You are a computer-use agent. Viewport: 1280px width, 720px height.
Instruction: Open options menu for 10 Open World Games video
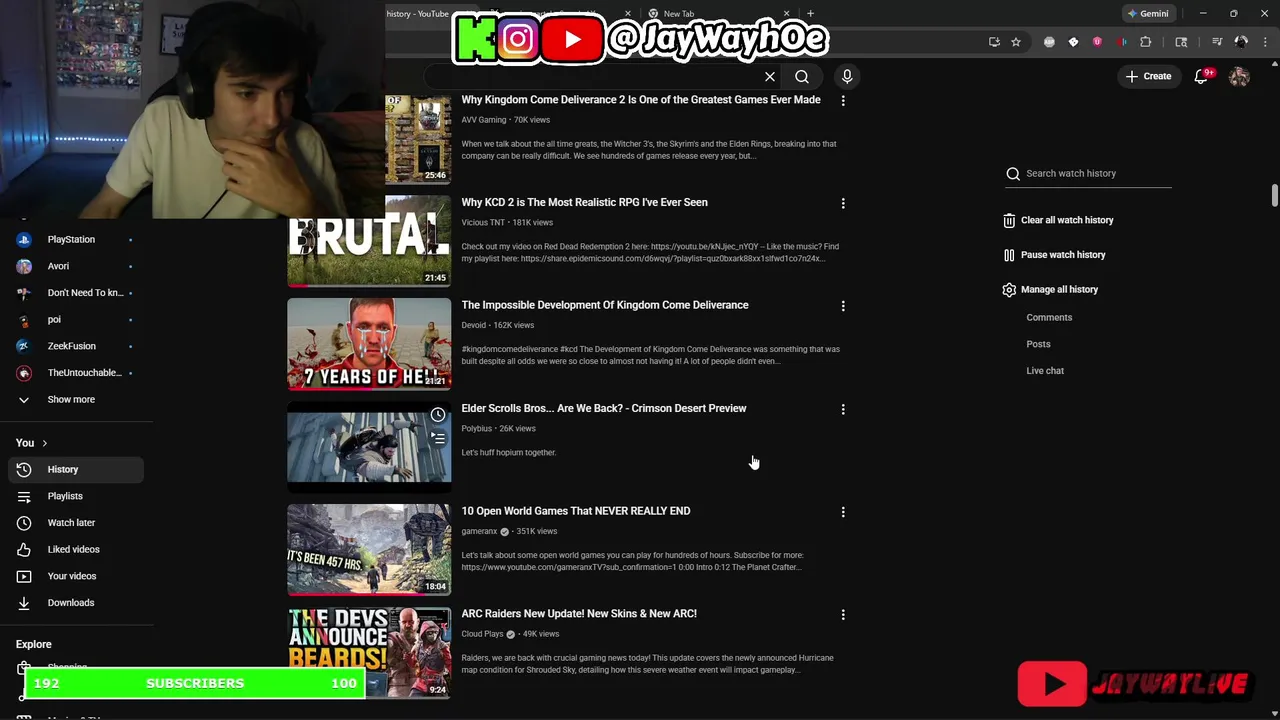(843, 512)
